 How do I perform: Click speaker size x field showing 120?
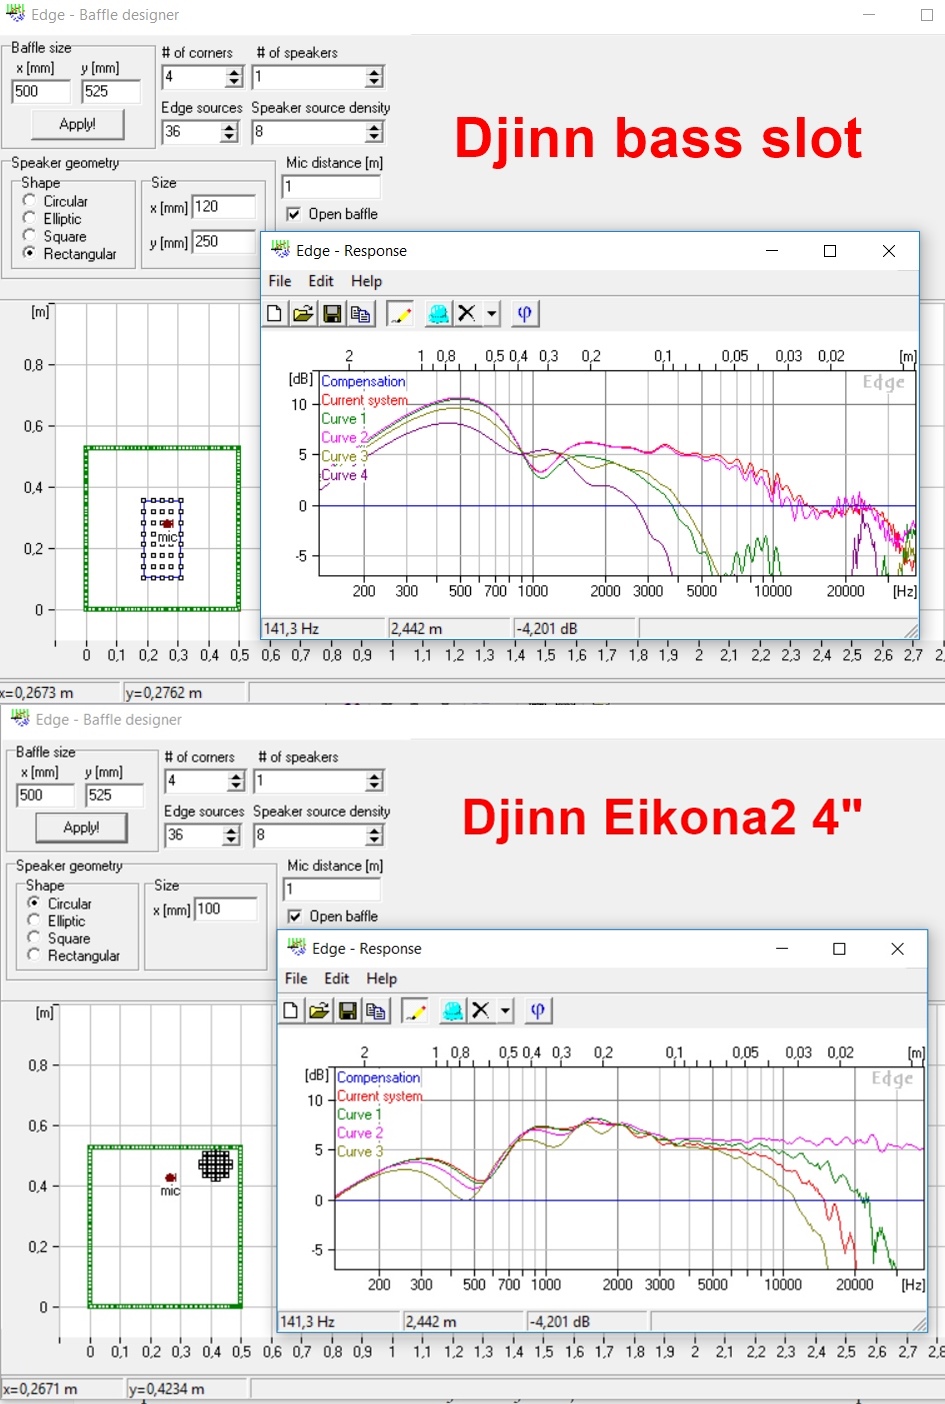(x=224, y=207)
